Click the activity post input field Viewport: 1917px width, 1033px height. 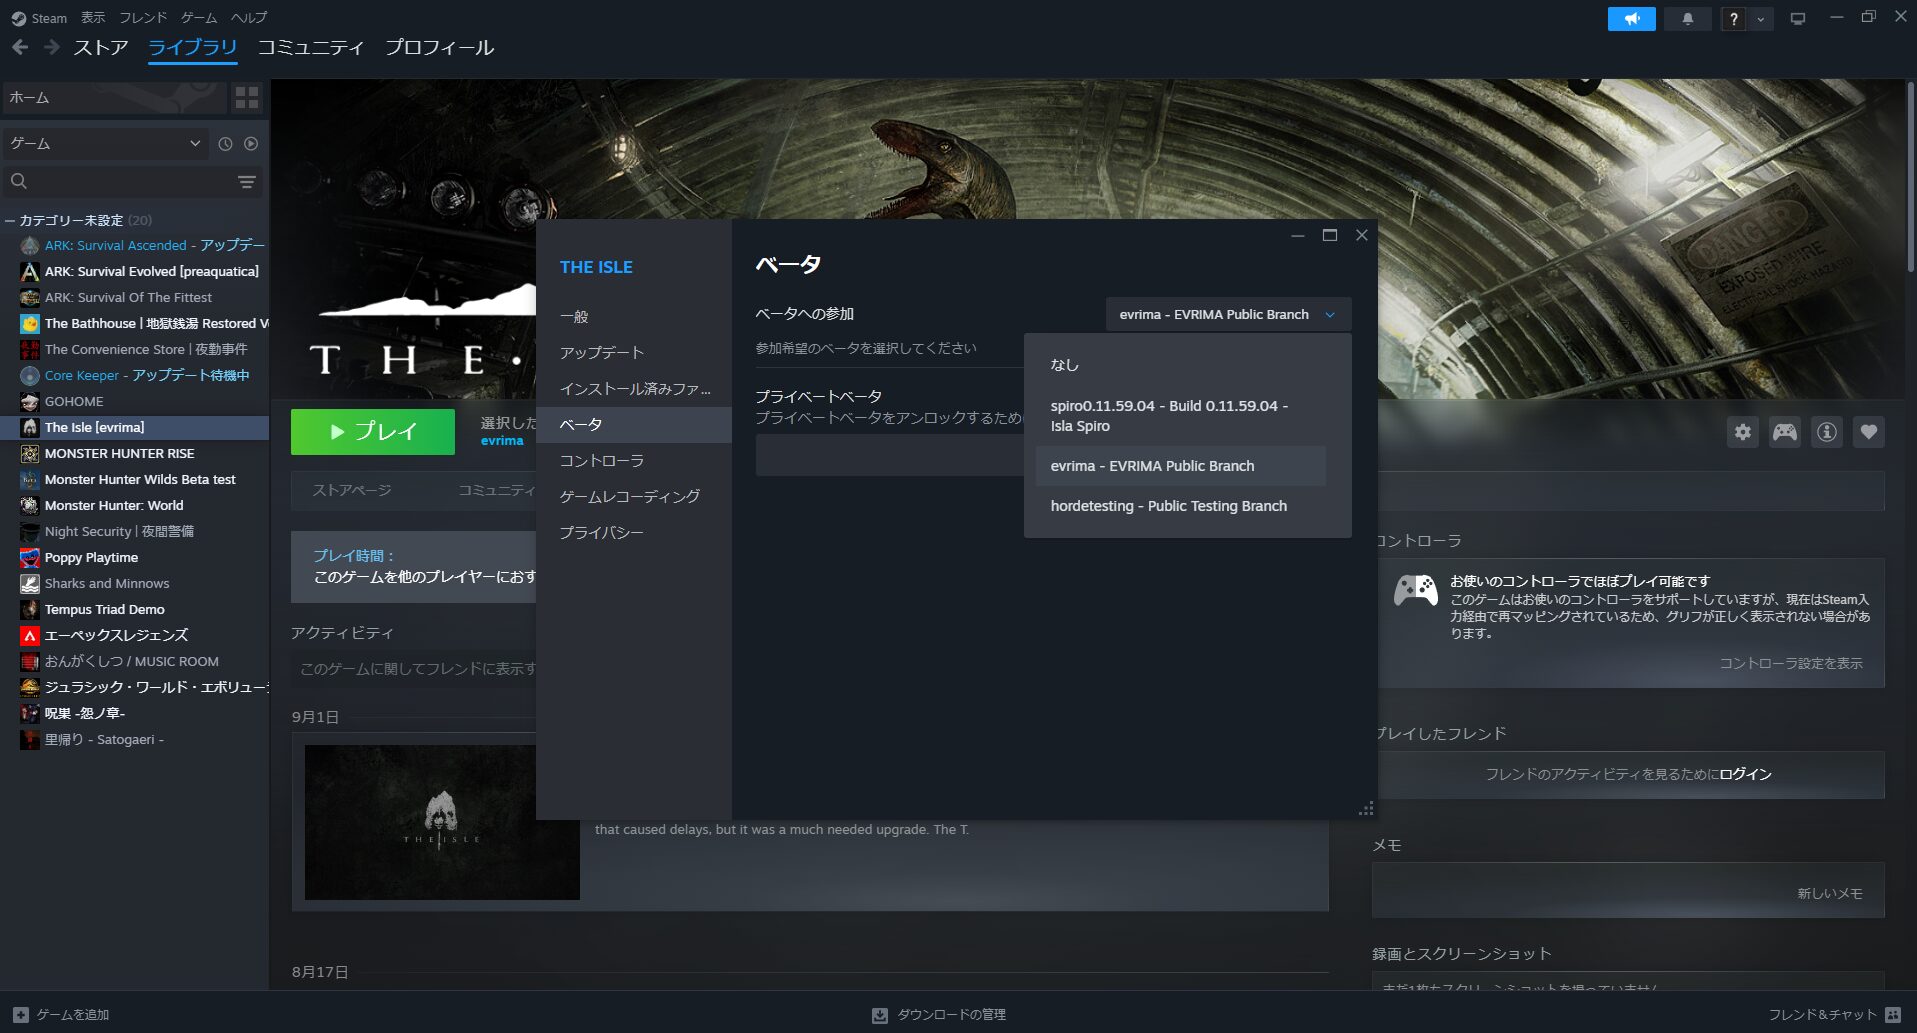click(414, 669)
